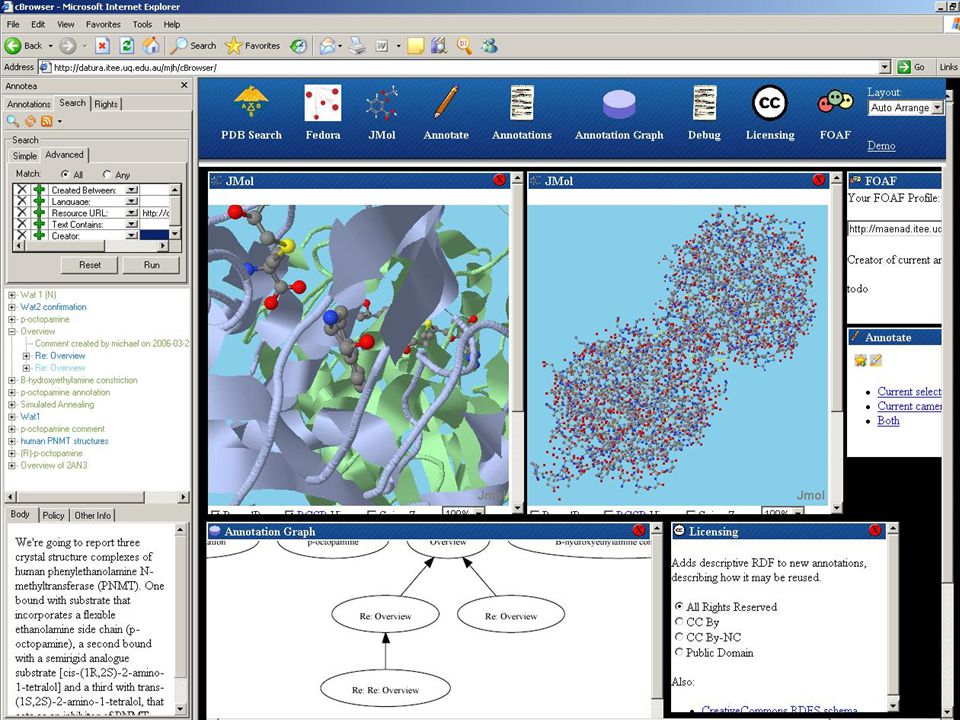Click the Current selection link
This screenshot has height=720, width=960.
909,391
